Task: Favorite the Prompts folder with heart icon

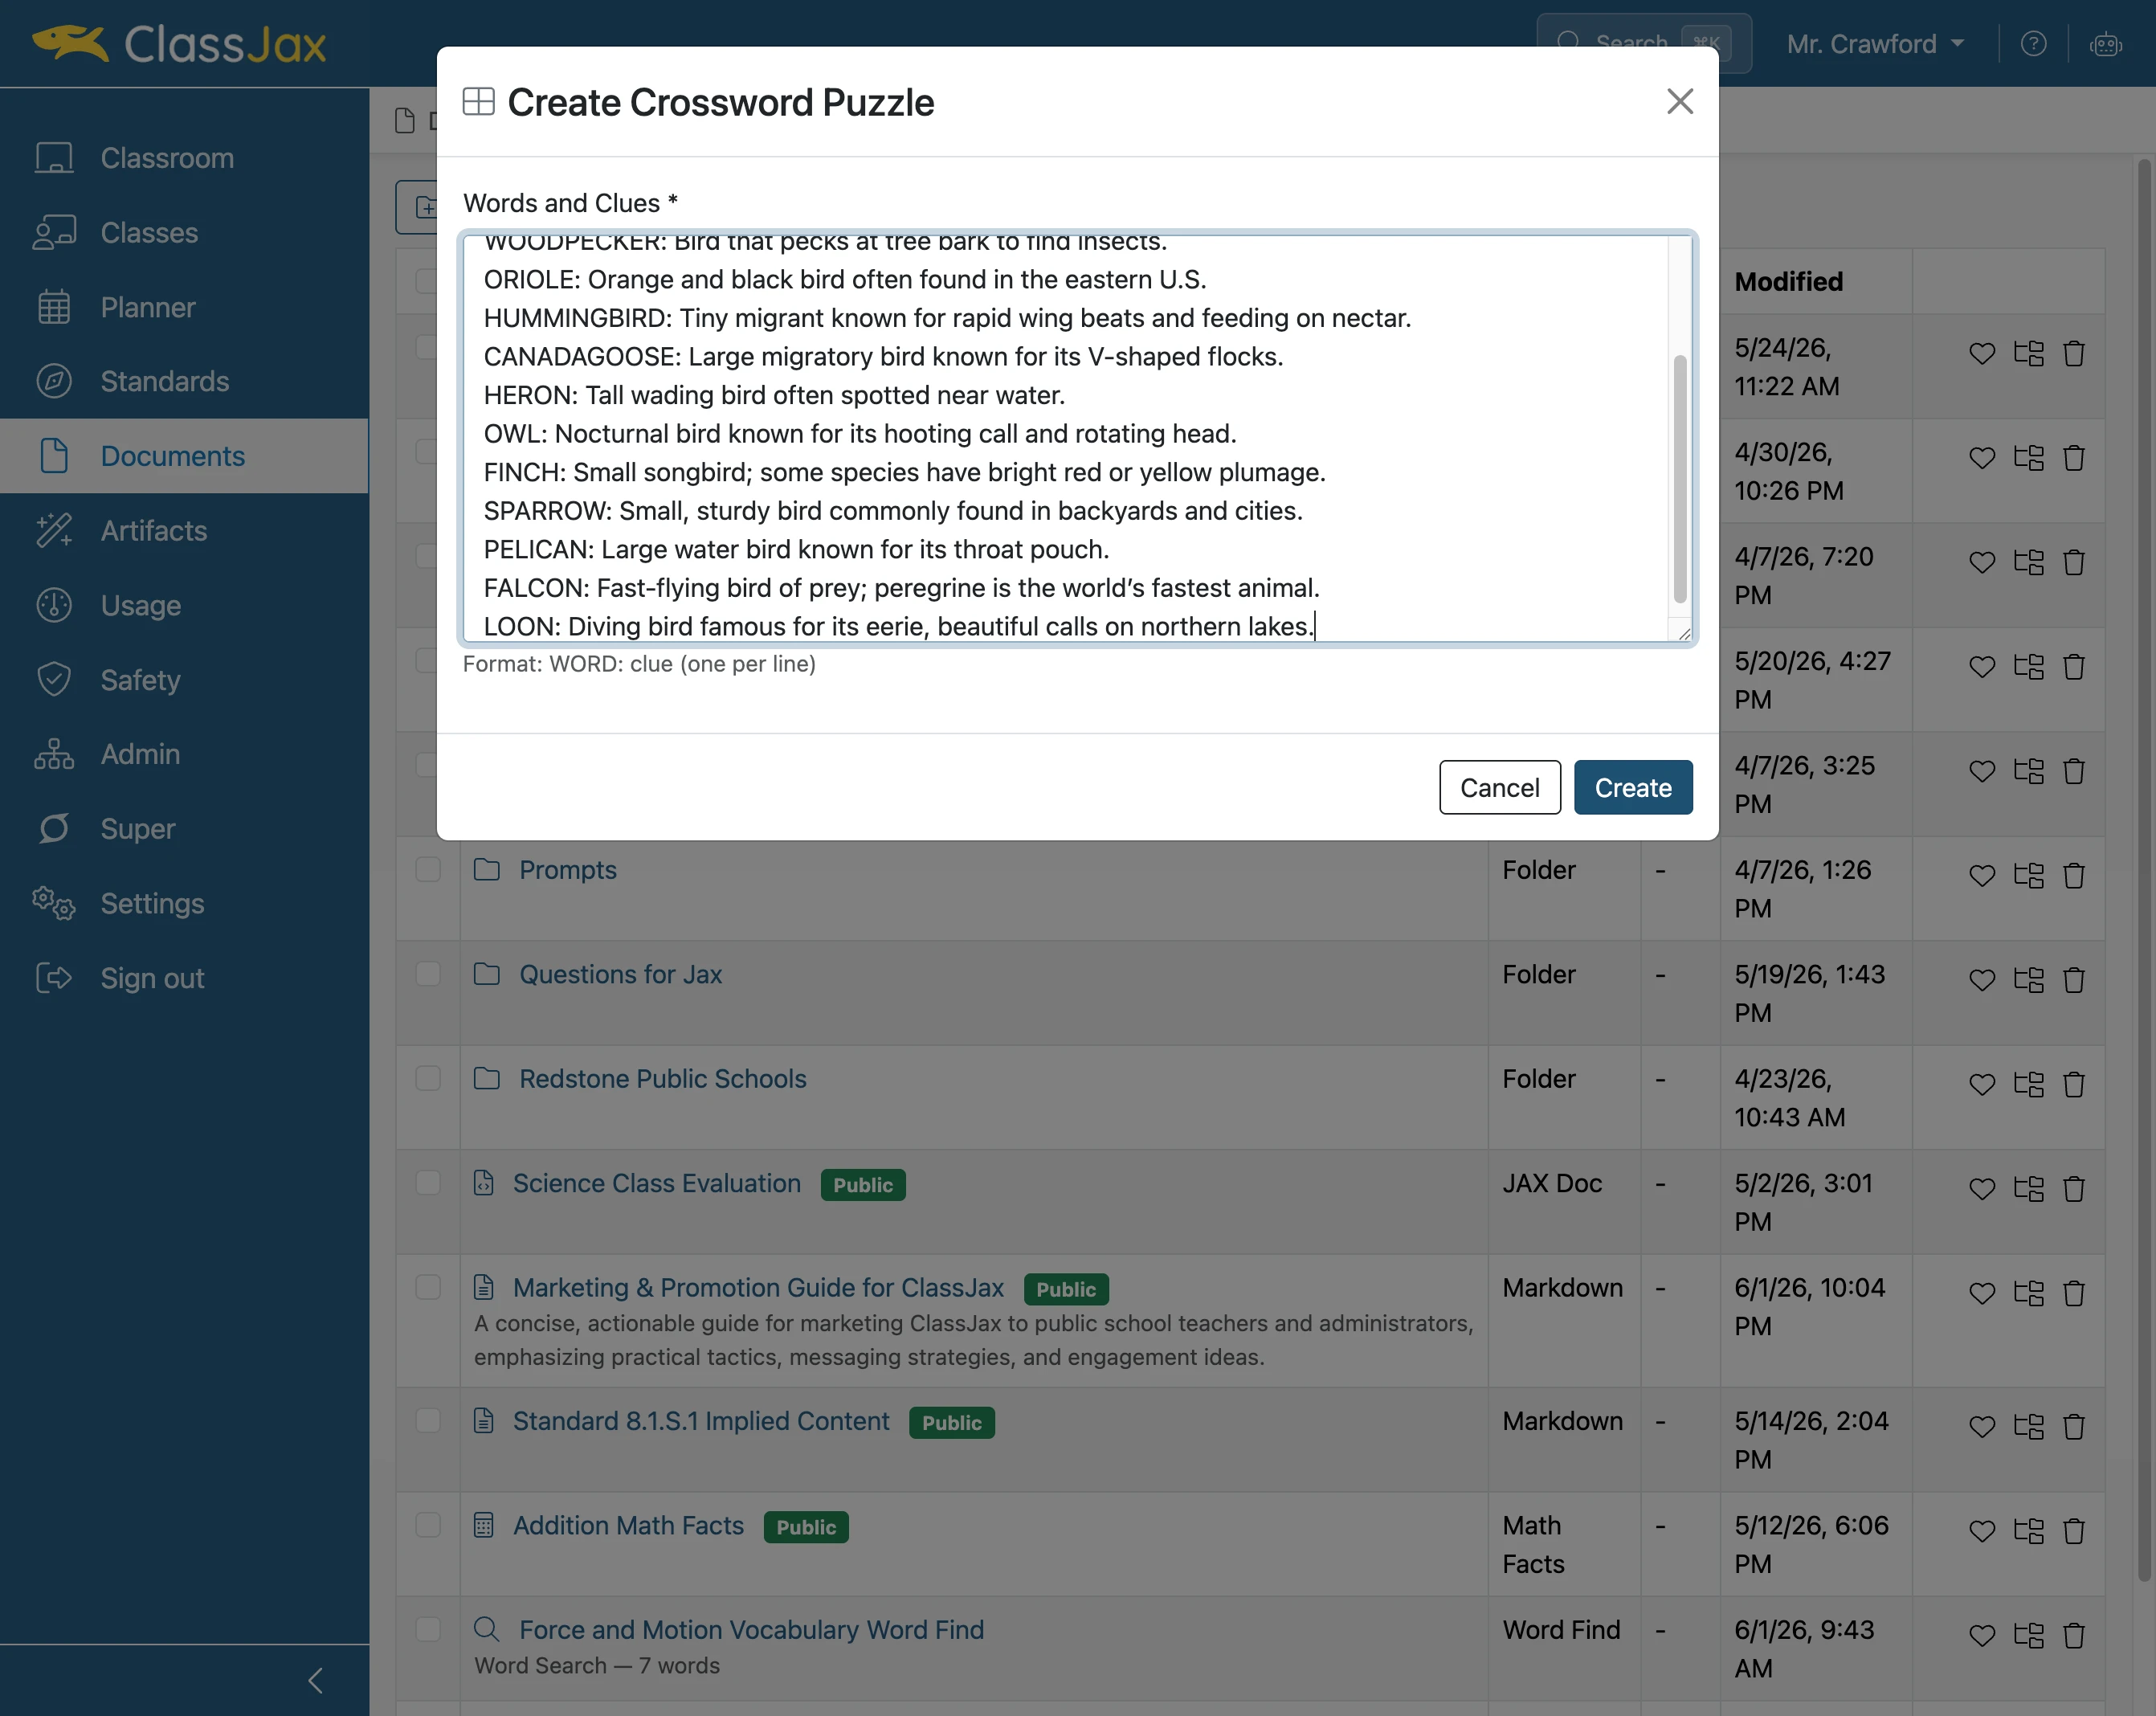Action: point(1982,876)
